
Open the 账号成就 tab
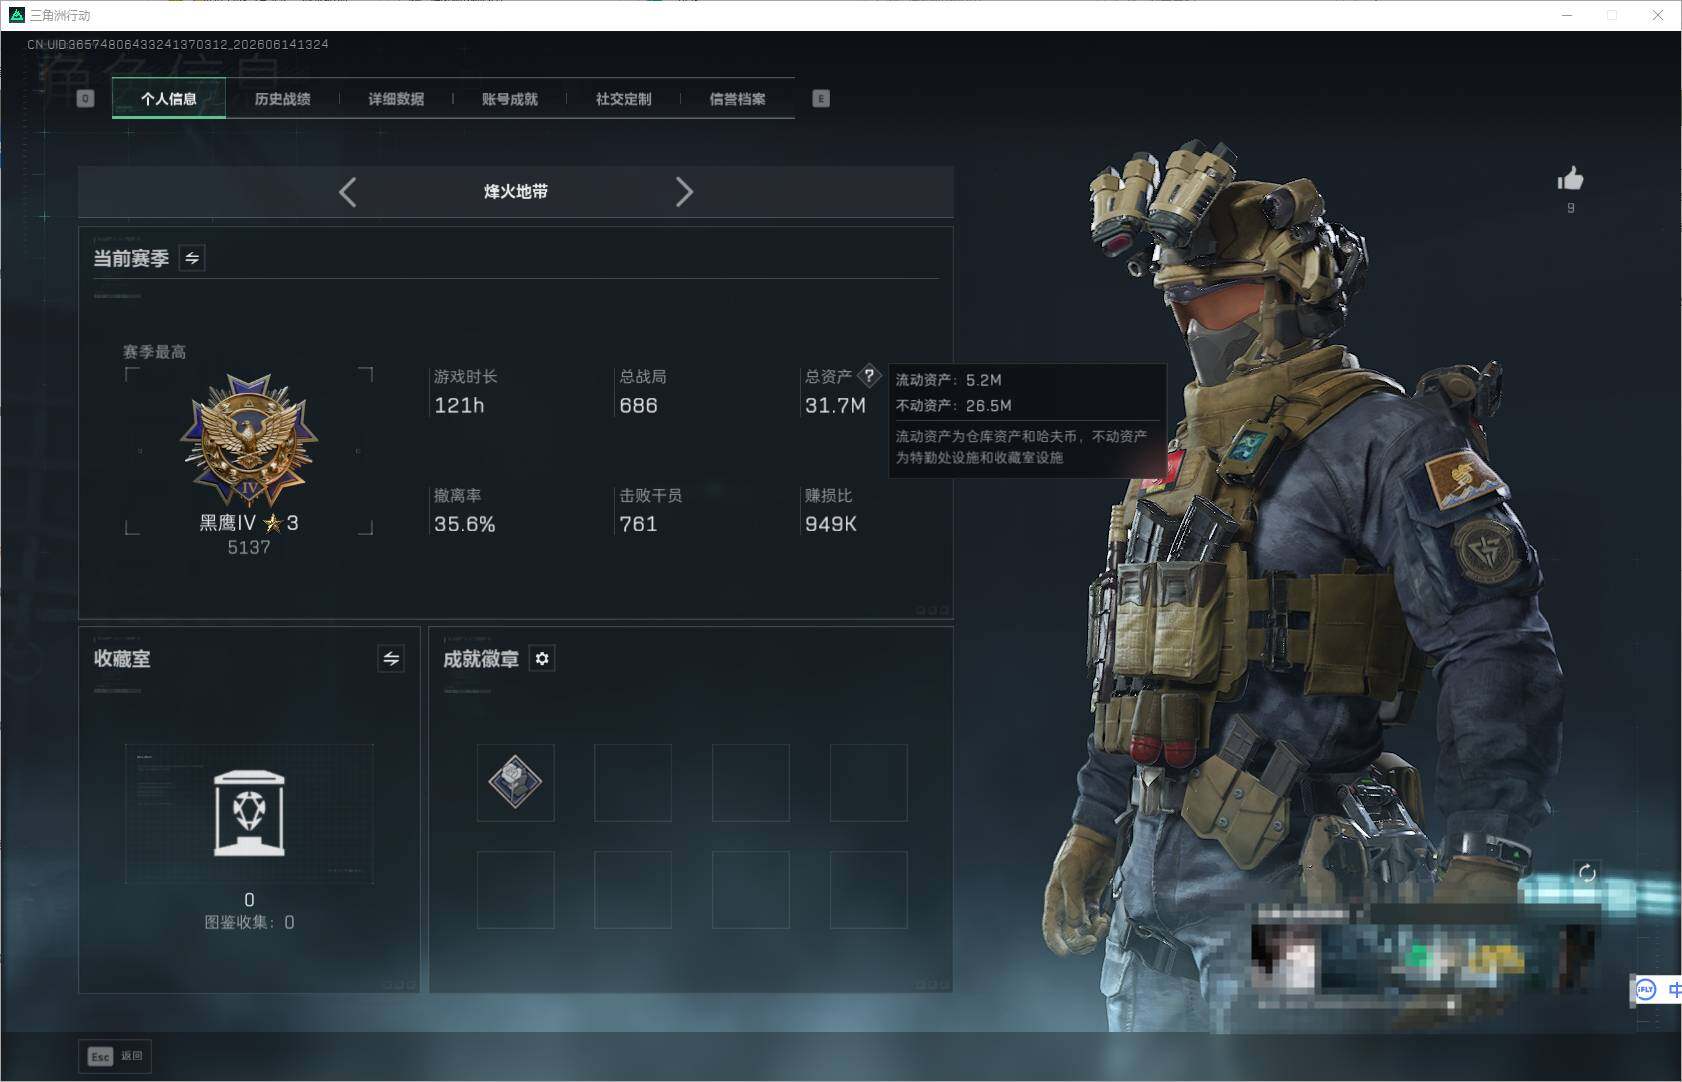[x=509, y=98]
